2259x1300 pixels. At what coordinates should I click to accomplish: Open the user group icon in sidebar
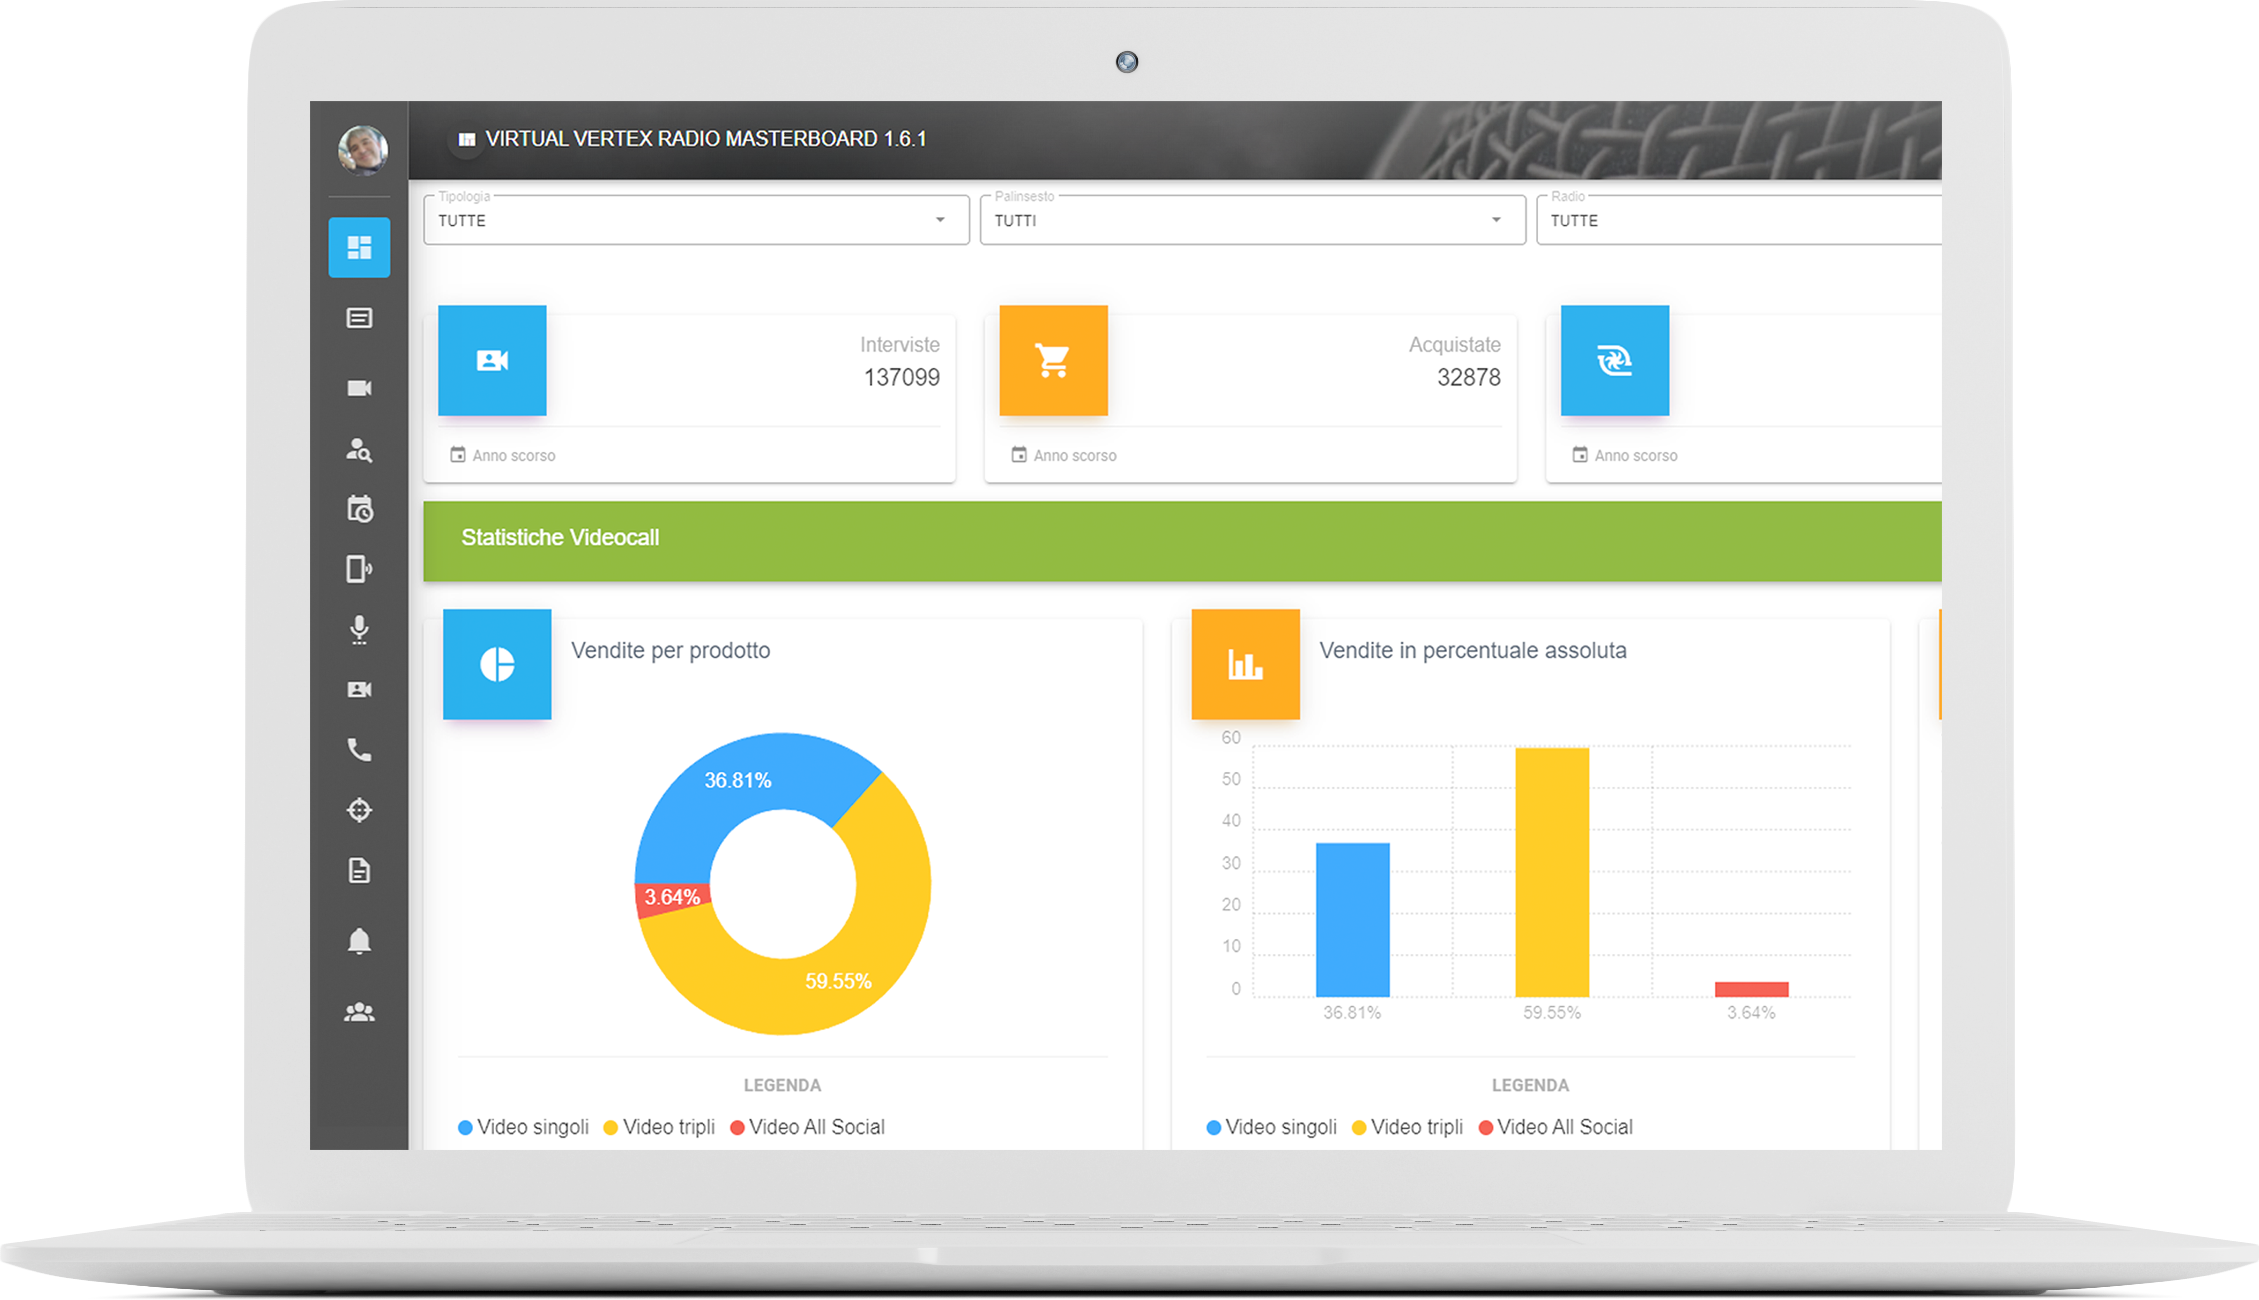point(359,1012)
